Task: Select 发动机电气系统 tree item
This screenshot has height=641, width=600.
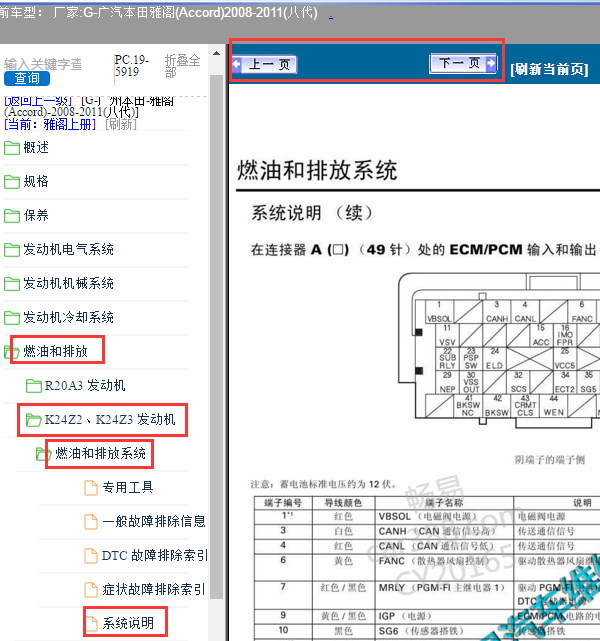Action: click(x=68, y=249)
